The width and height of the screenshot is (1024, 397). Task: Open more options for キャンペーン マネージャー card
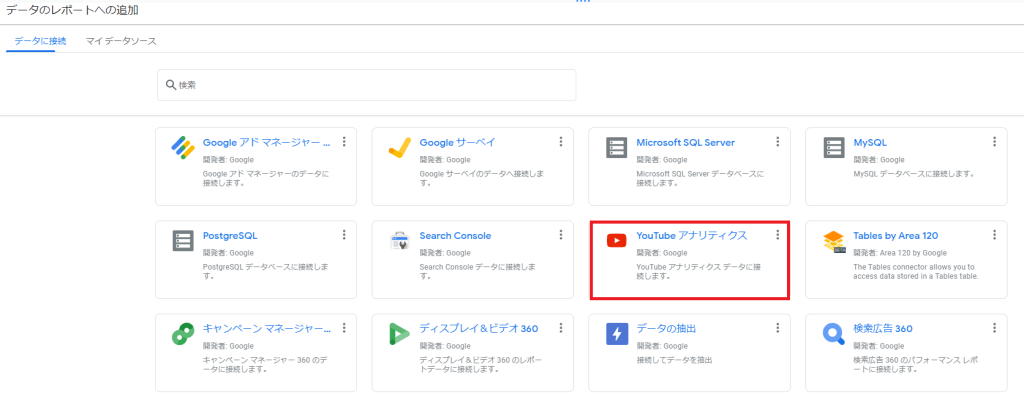coord(344,327)
